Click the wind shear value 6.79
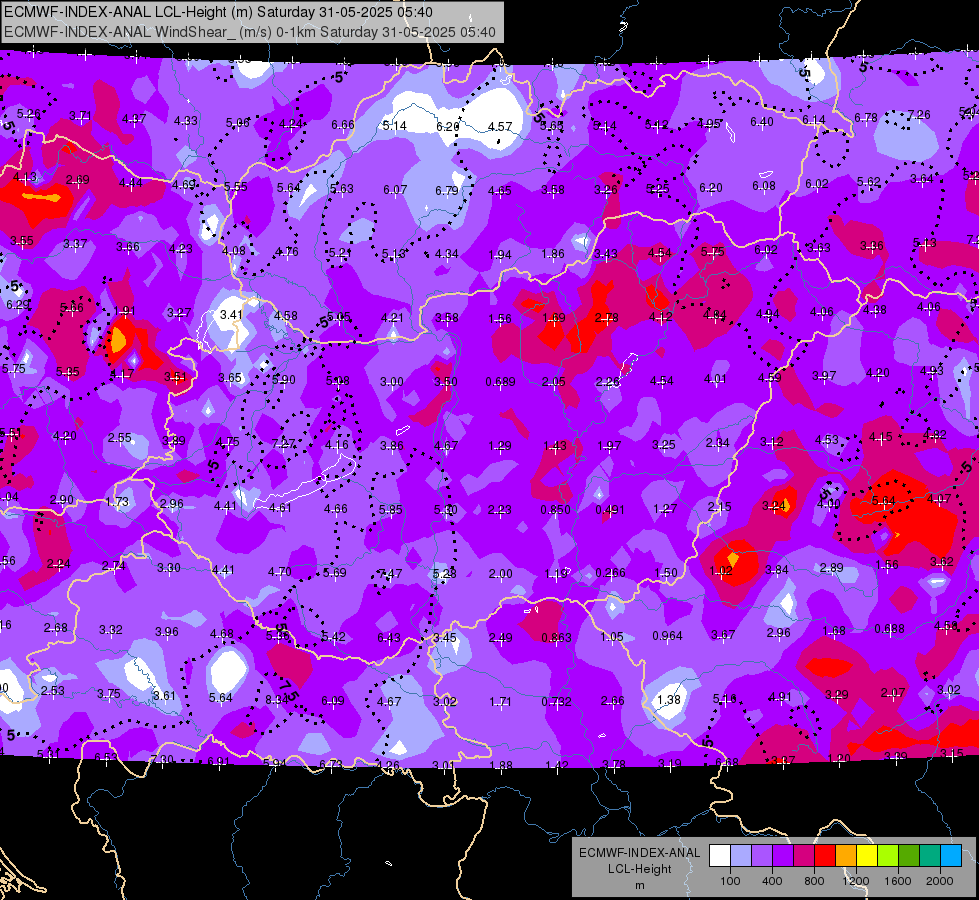 [446, 190]
